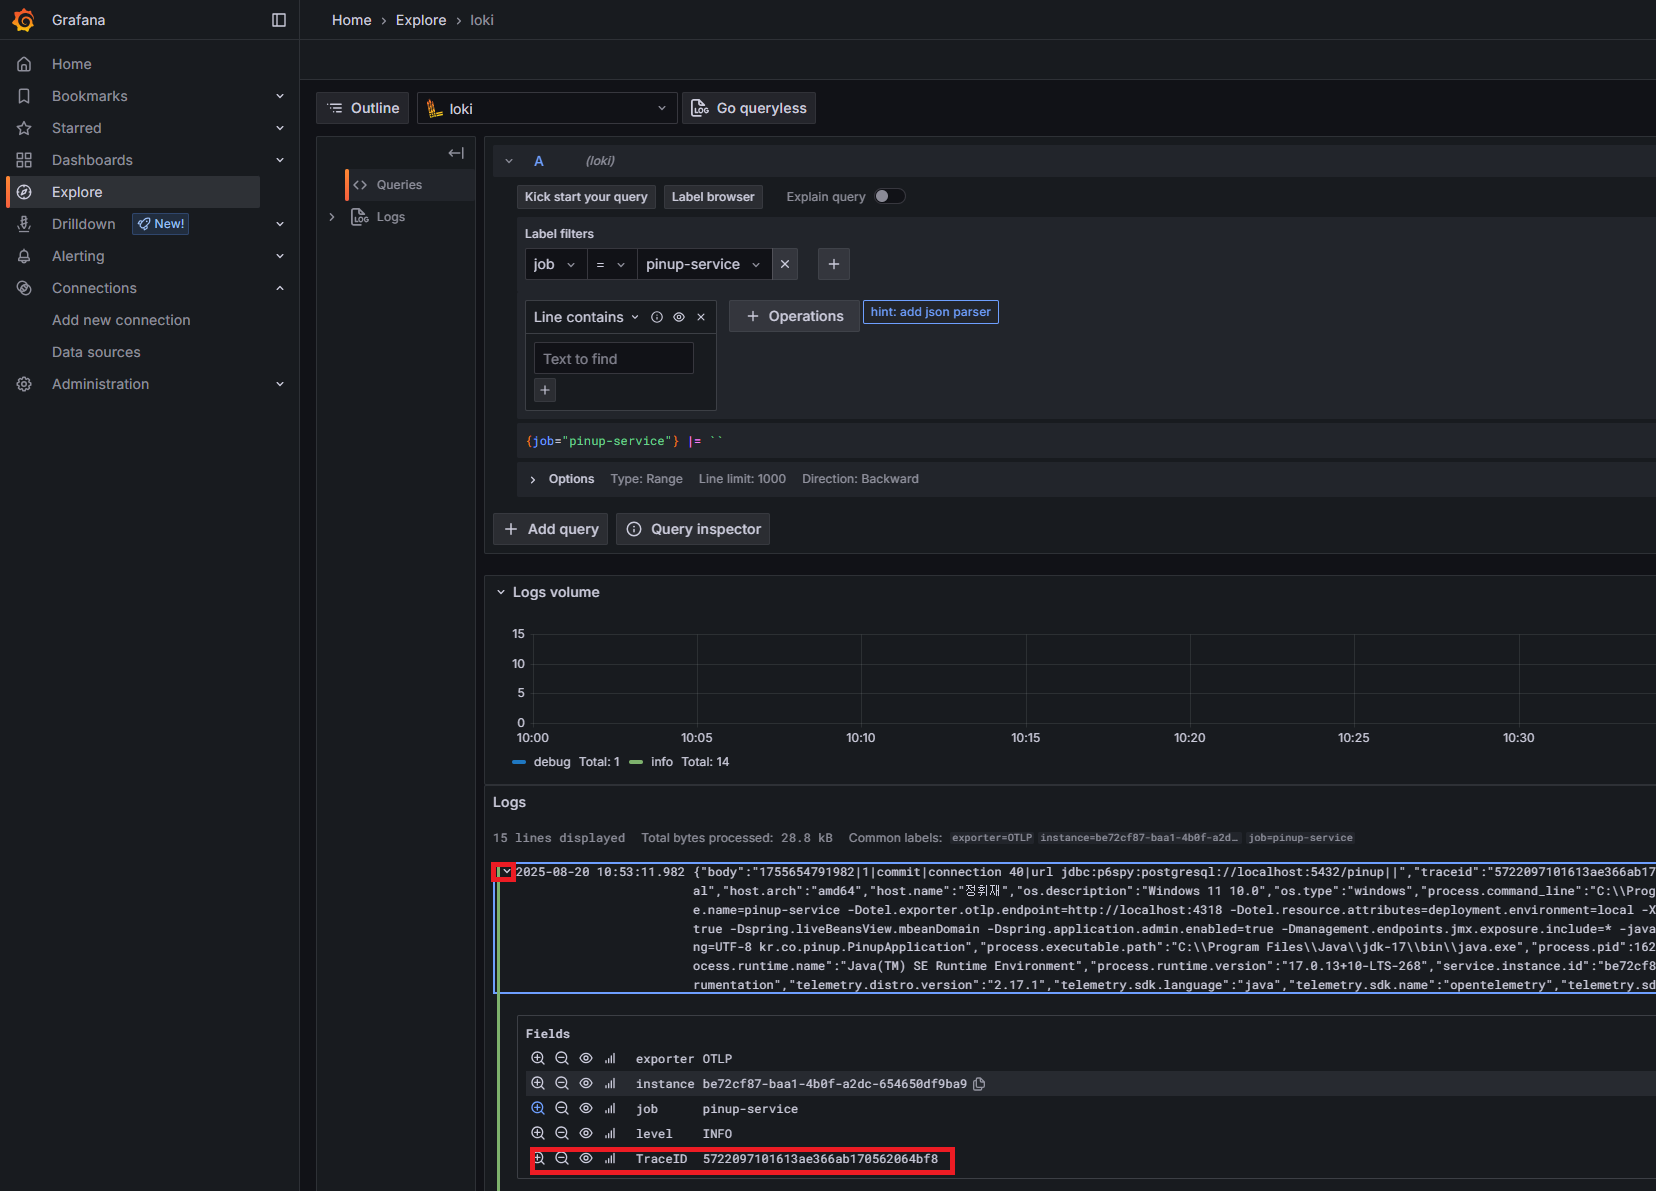Click the Operations button
Screen dimensions: 1656x1191
795,316
